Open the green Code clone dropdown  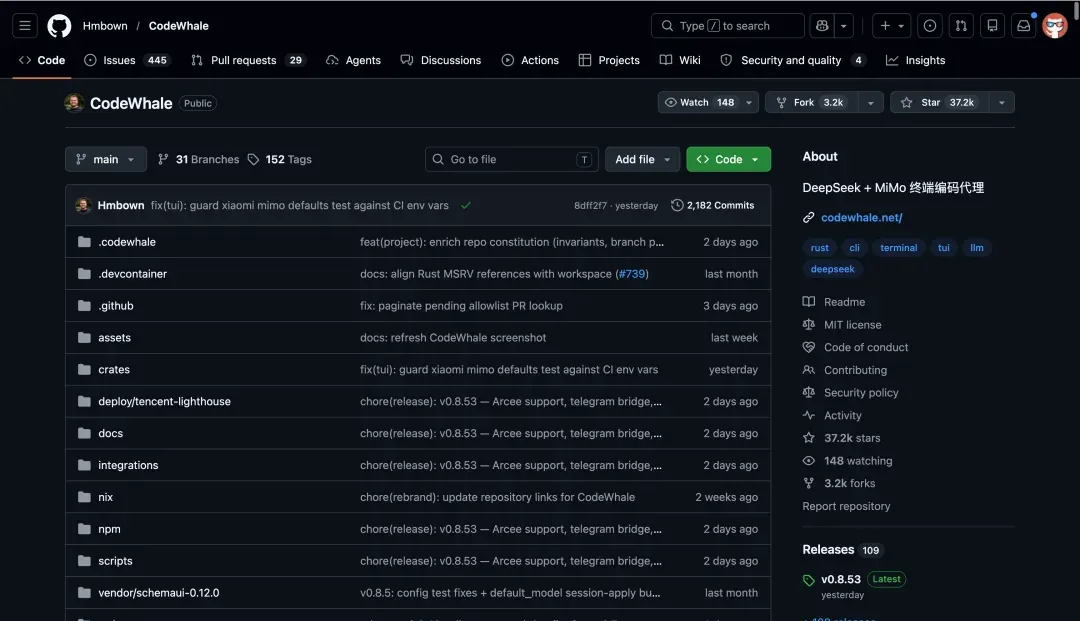[728, 159]
